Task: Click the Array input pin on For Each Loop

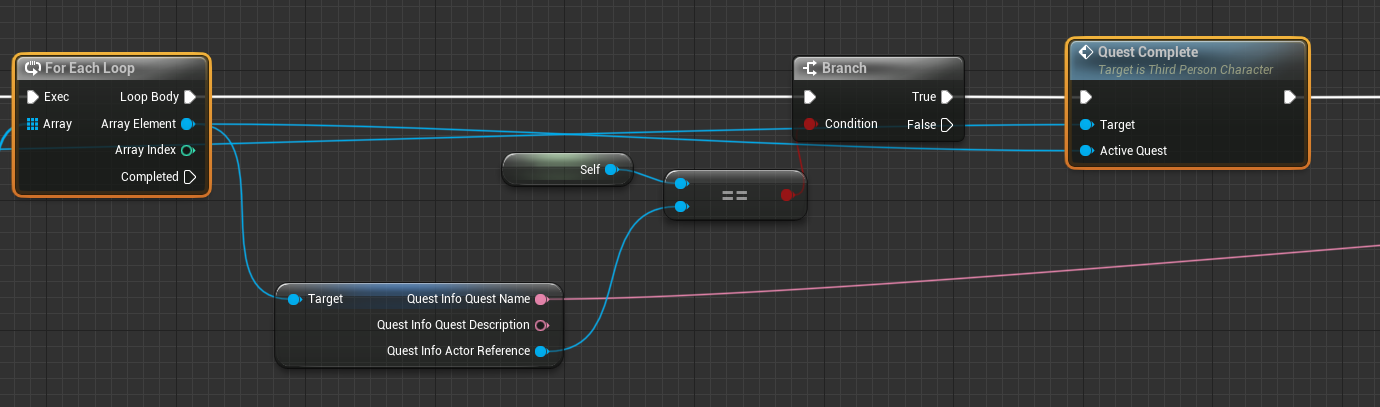Action: pos(32,124)
